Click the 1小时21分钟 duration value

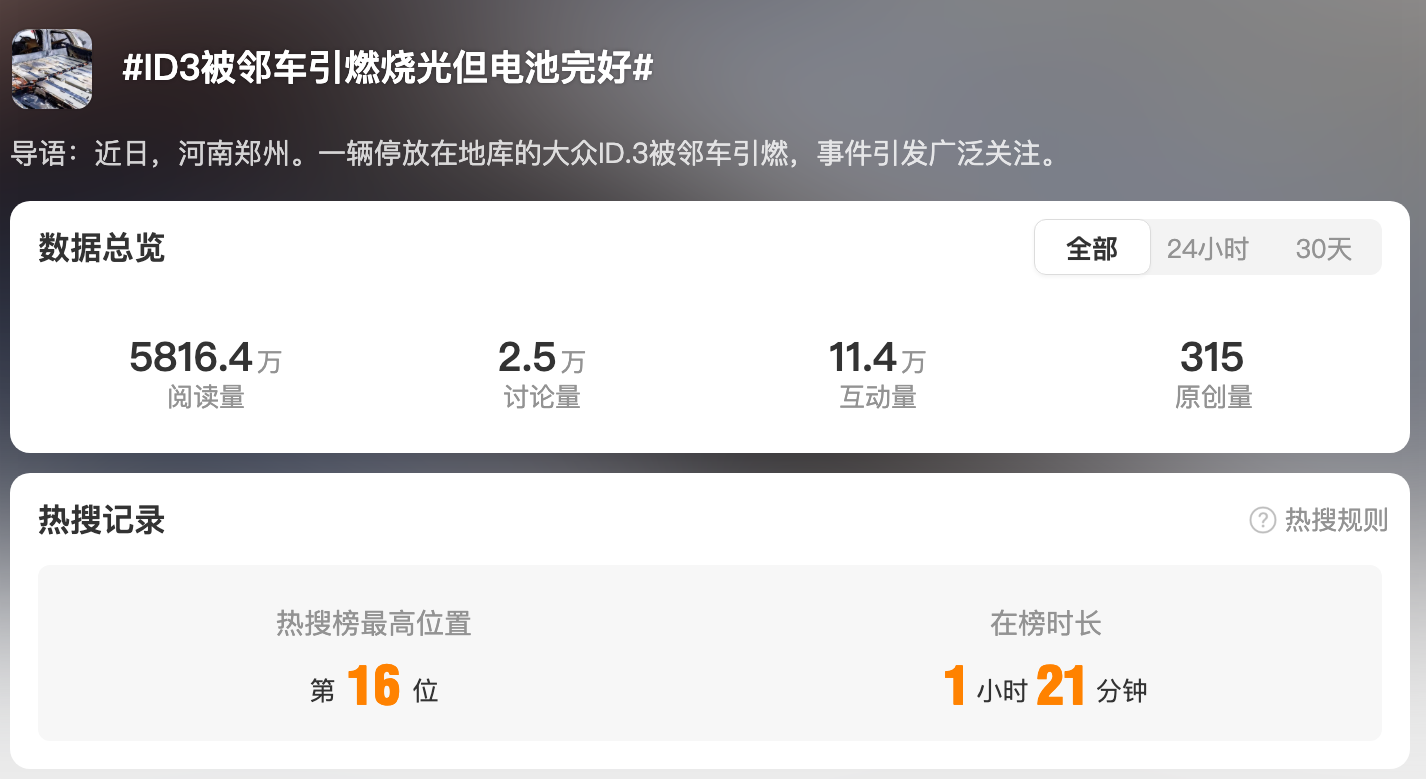(1046, 688)
